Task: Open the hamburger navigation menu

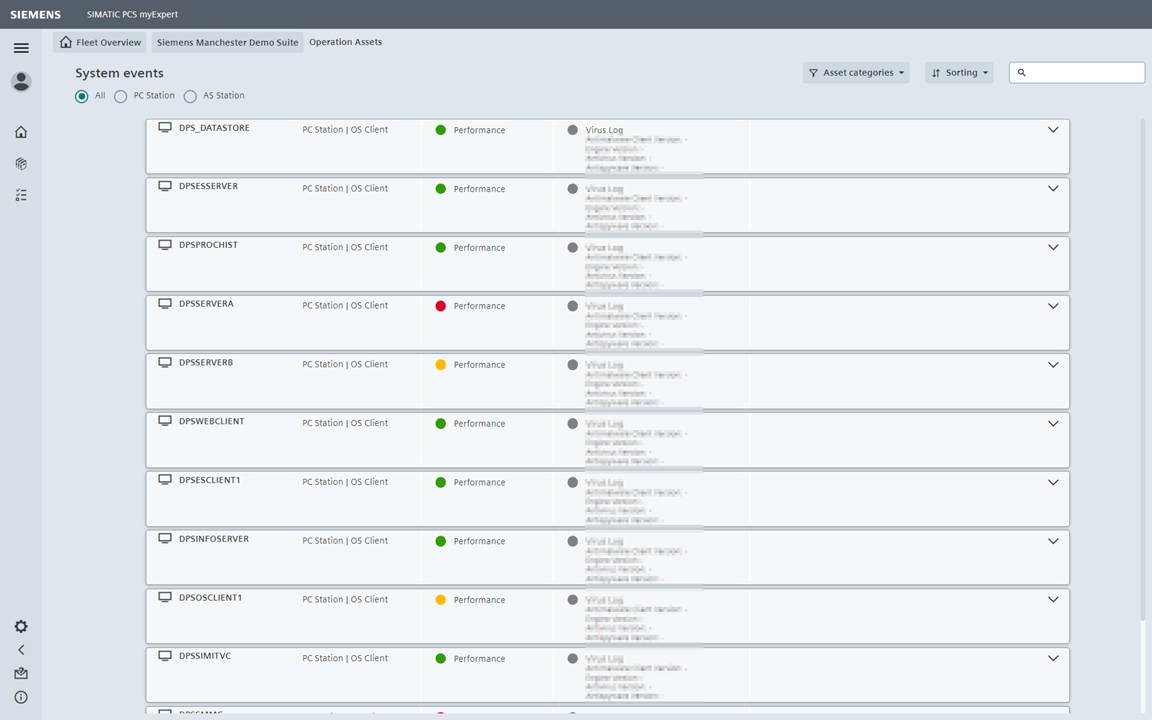Action: 21,48
